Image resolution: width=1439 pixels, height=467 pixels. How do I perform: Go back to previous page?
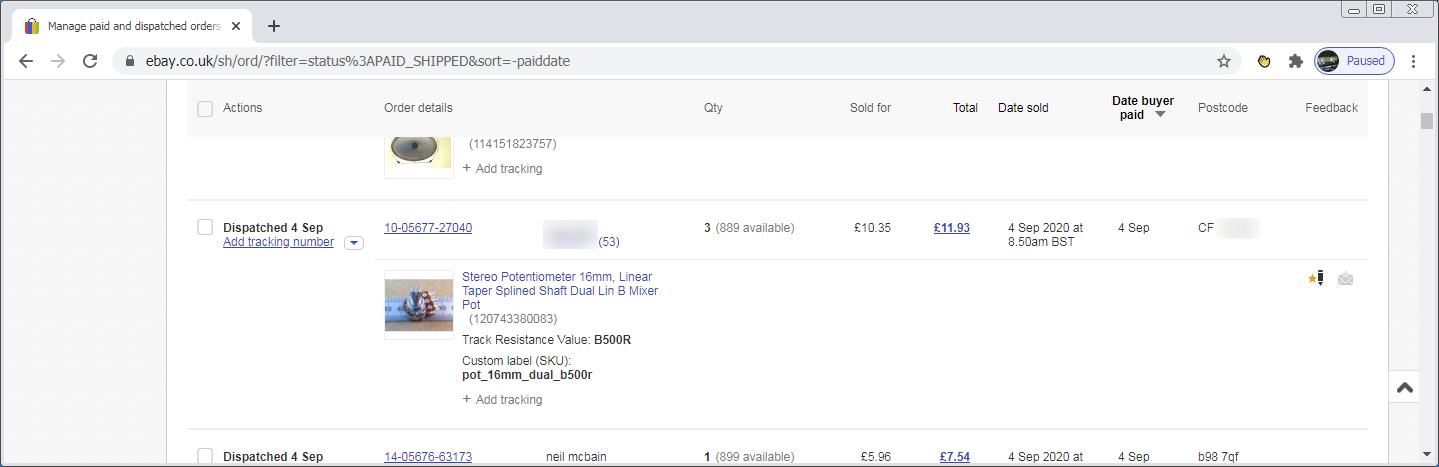(26, 61)
